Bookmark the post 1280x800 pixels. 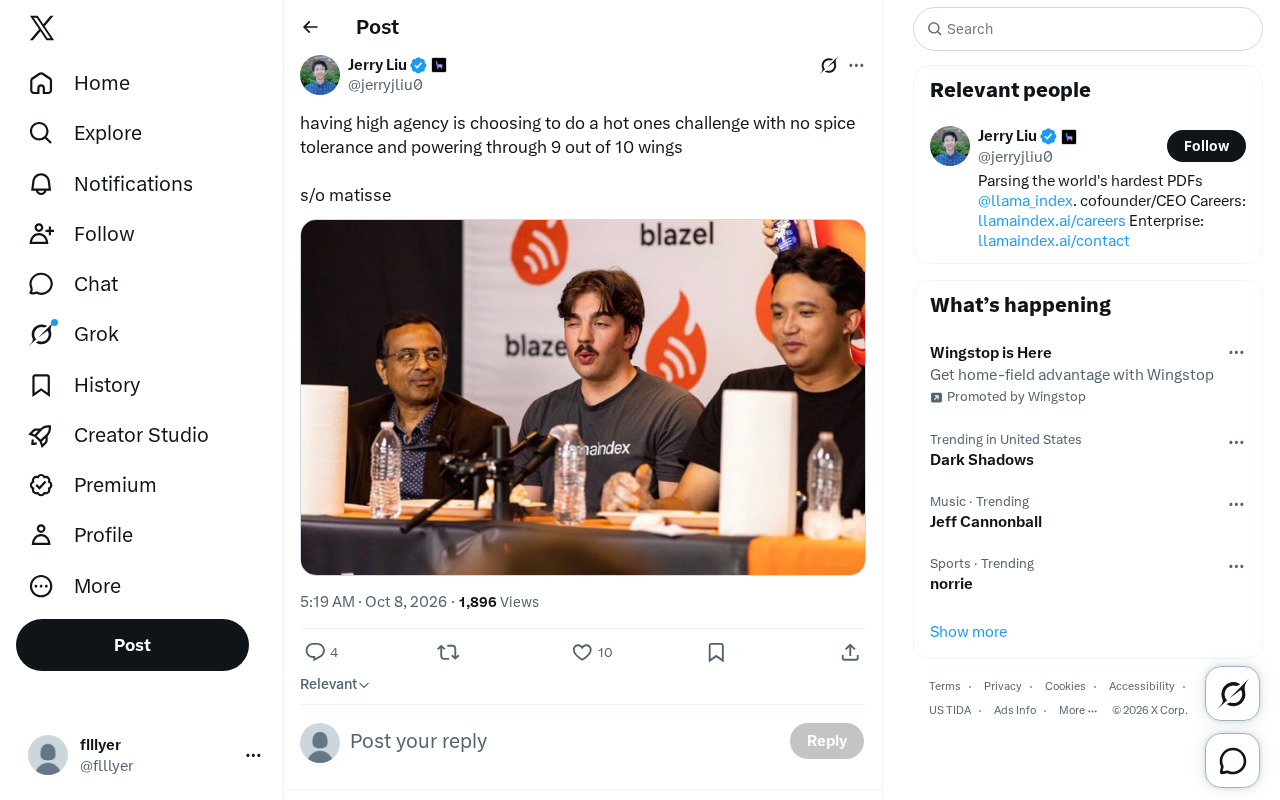(716, 652)
